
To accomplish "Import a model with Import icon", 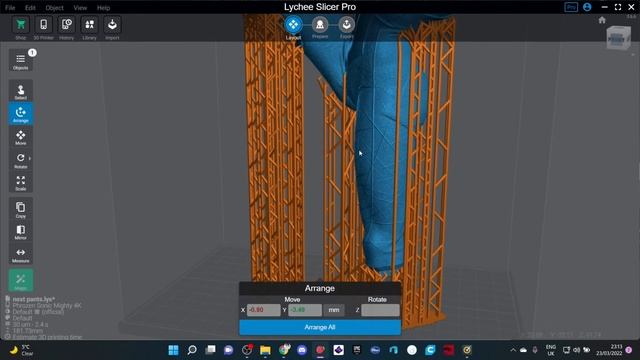I will click(112, 25).
